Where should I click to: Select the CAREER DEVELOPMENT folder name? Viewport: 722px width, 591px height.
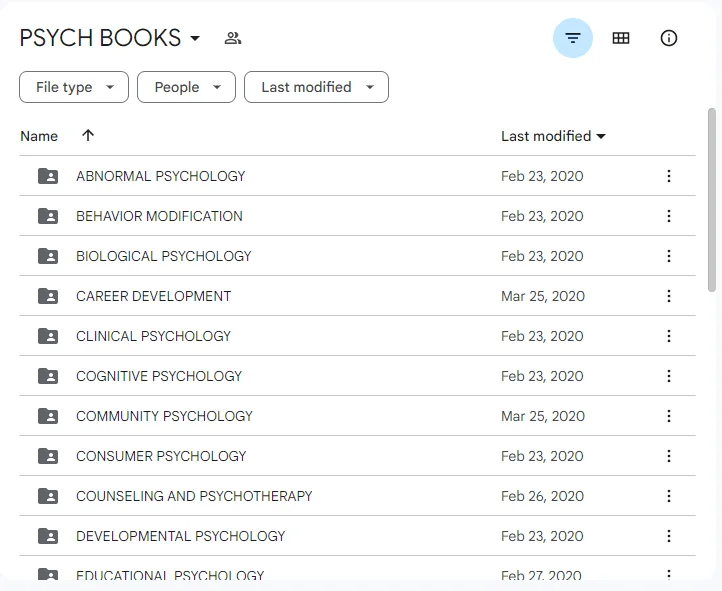pos(154,296)
